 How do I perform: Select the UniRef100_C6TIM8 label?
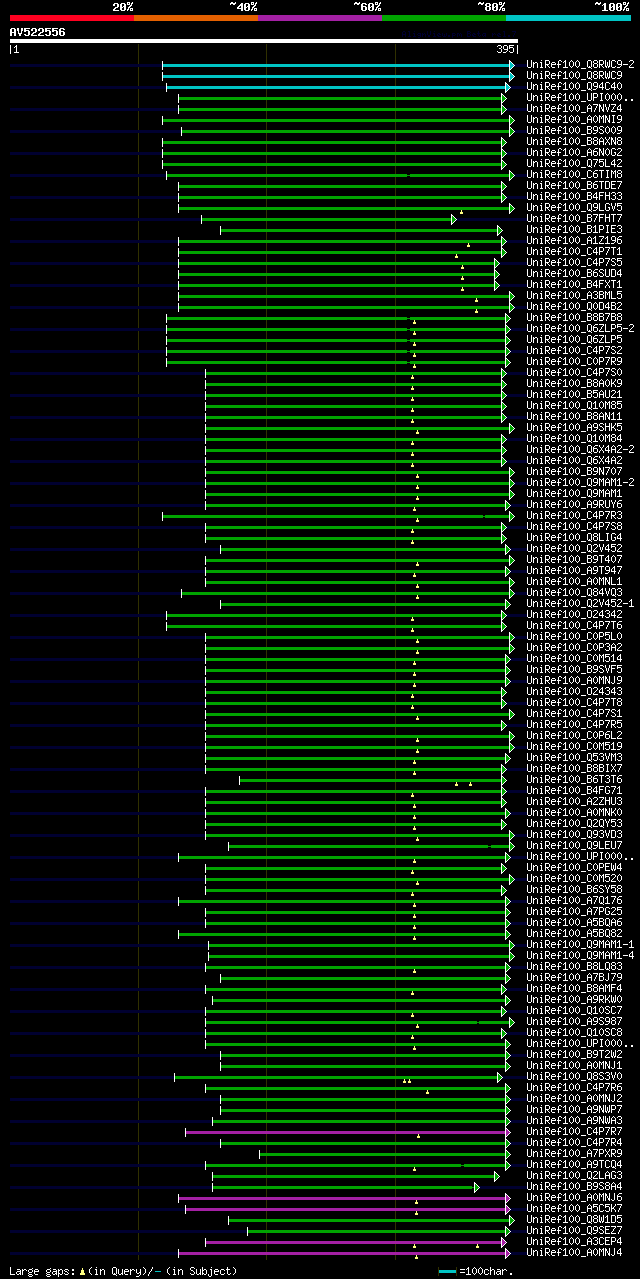(x=575, y=174)
